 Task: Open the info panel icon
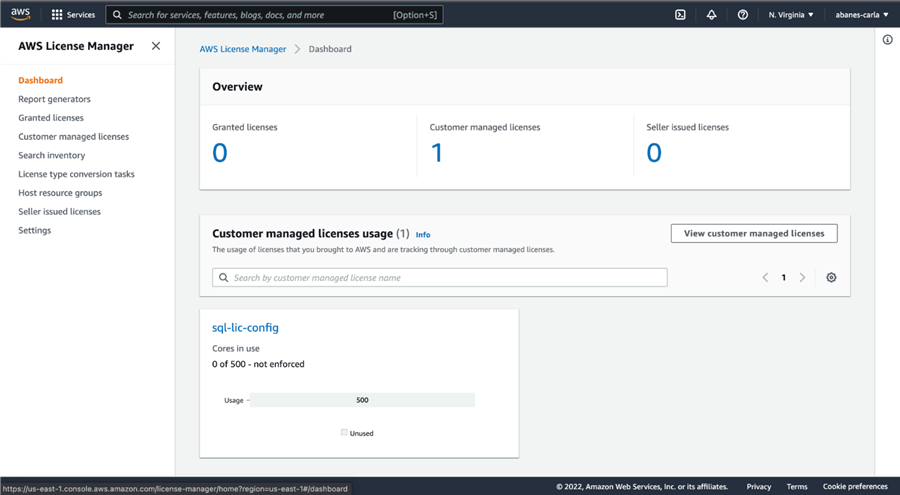point(887,40)
